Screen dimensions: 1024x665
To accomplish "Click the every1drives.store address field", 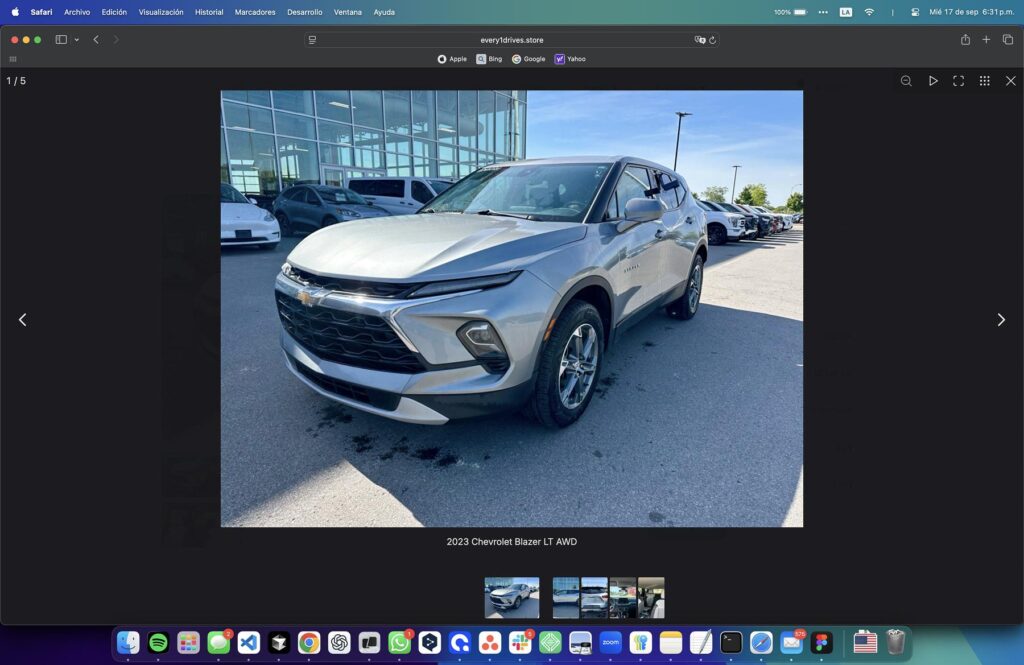I will click(x=510, y=40).
